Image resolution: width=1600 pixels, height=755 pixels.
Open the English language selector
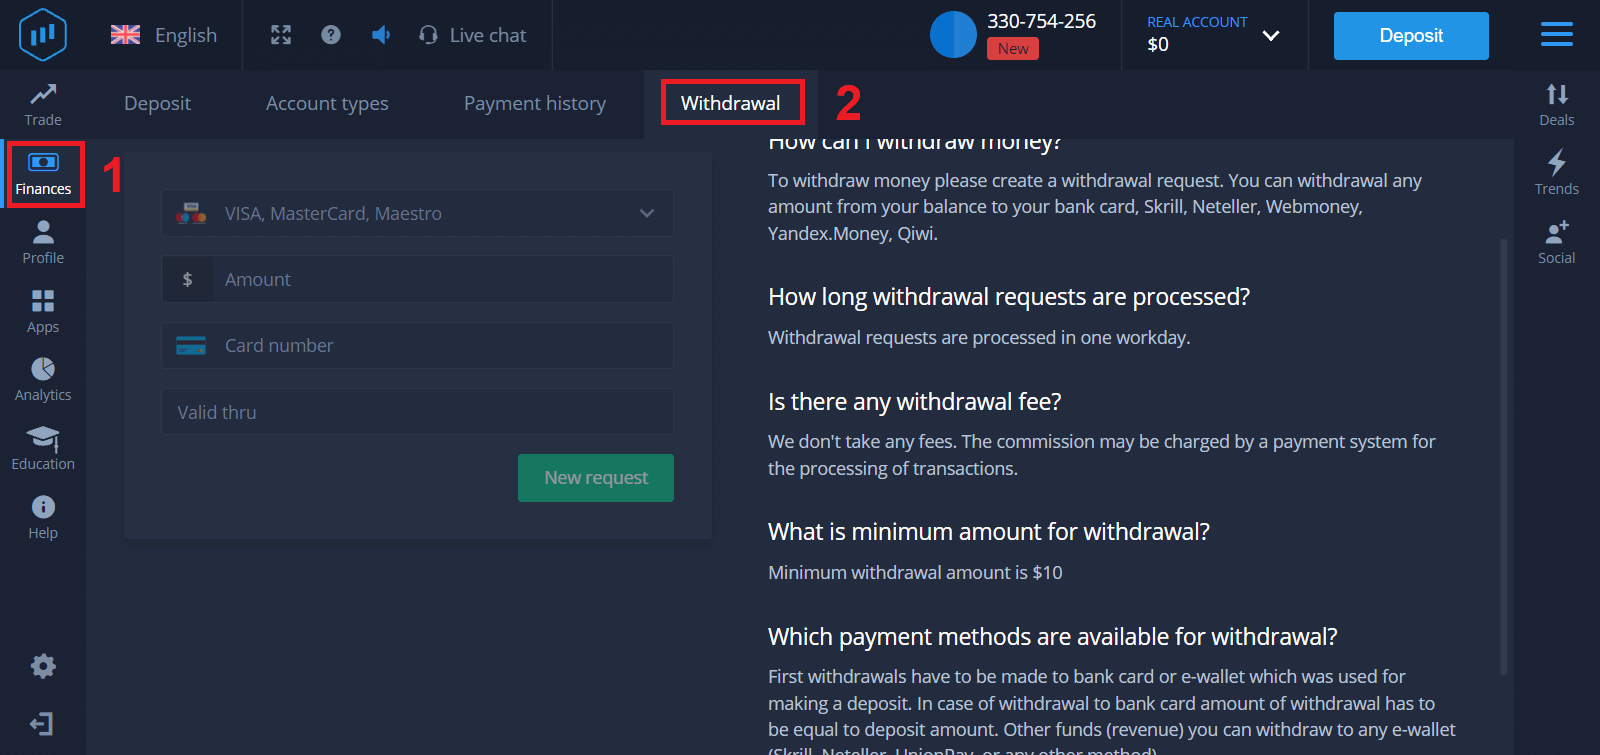pos(164,35)
